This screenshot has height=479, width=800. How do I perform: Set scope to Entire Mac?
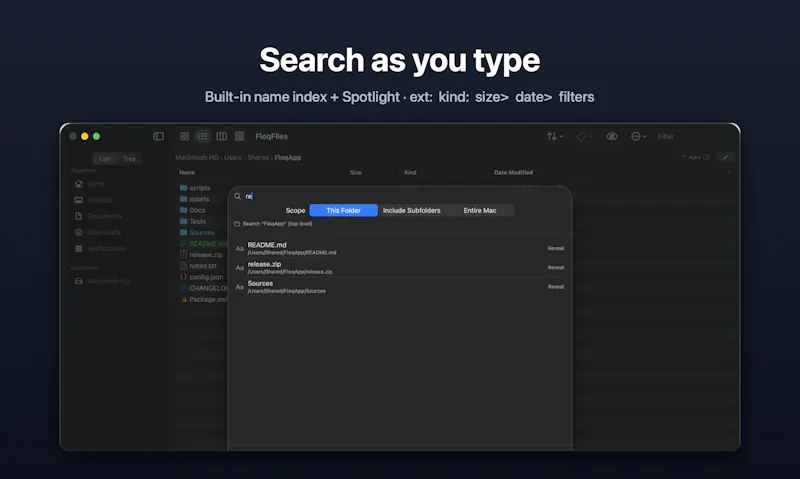click(x=480, y=210)
